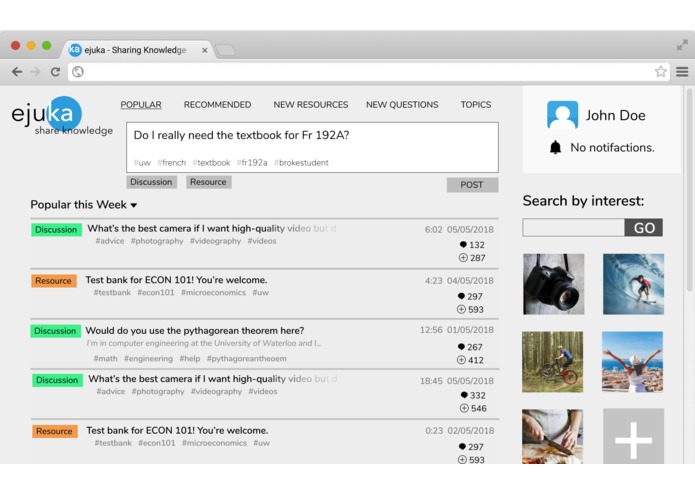
Task: Click the orange Resource label on the 4:23 post
Action: click(54, 281)
